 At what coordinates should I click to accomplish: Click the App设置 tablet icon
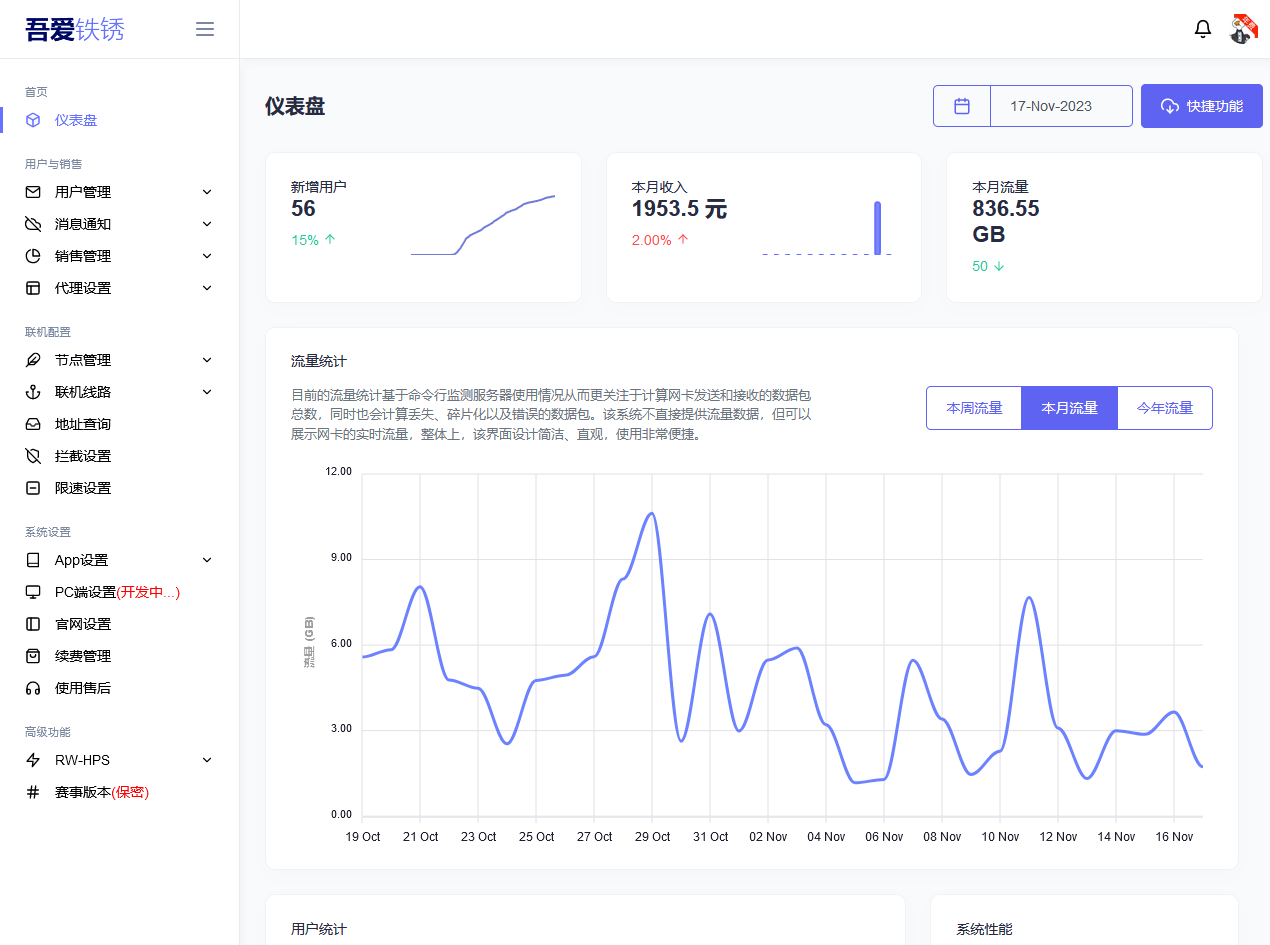click(x=33, y=560)
